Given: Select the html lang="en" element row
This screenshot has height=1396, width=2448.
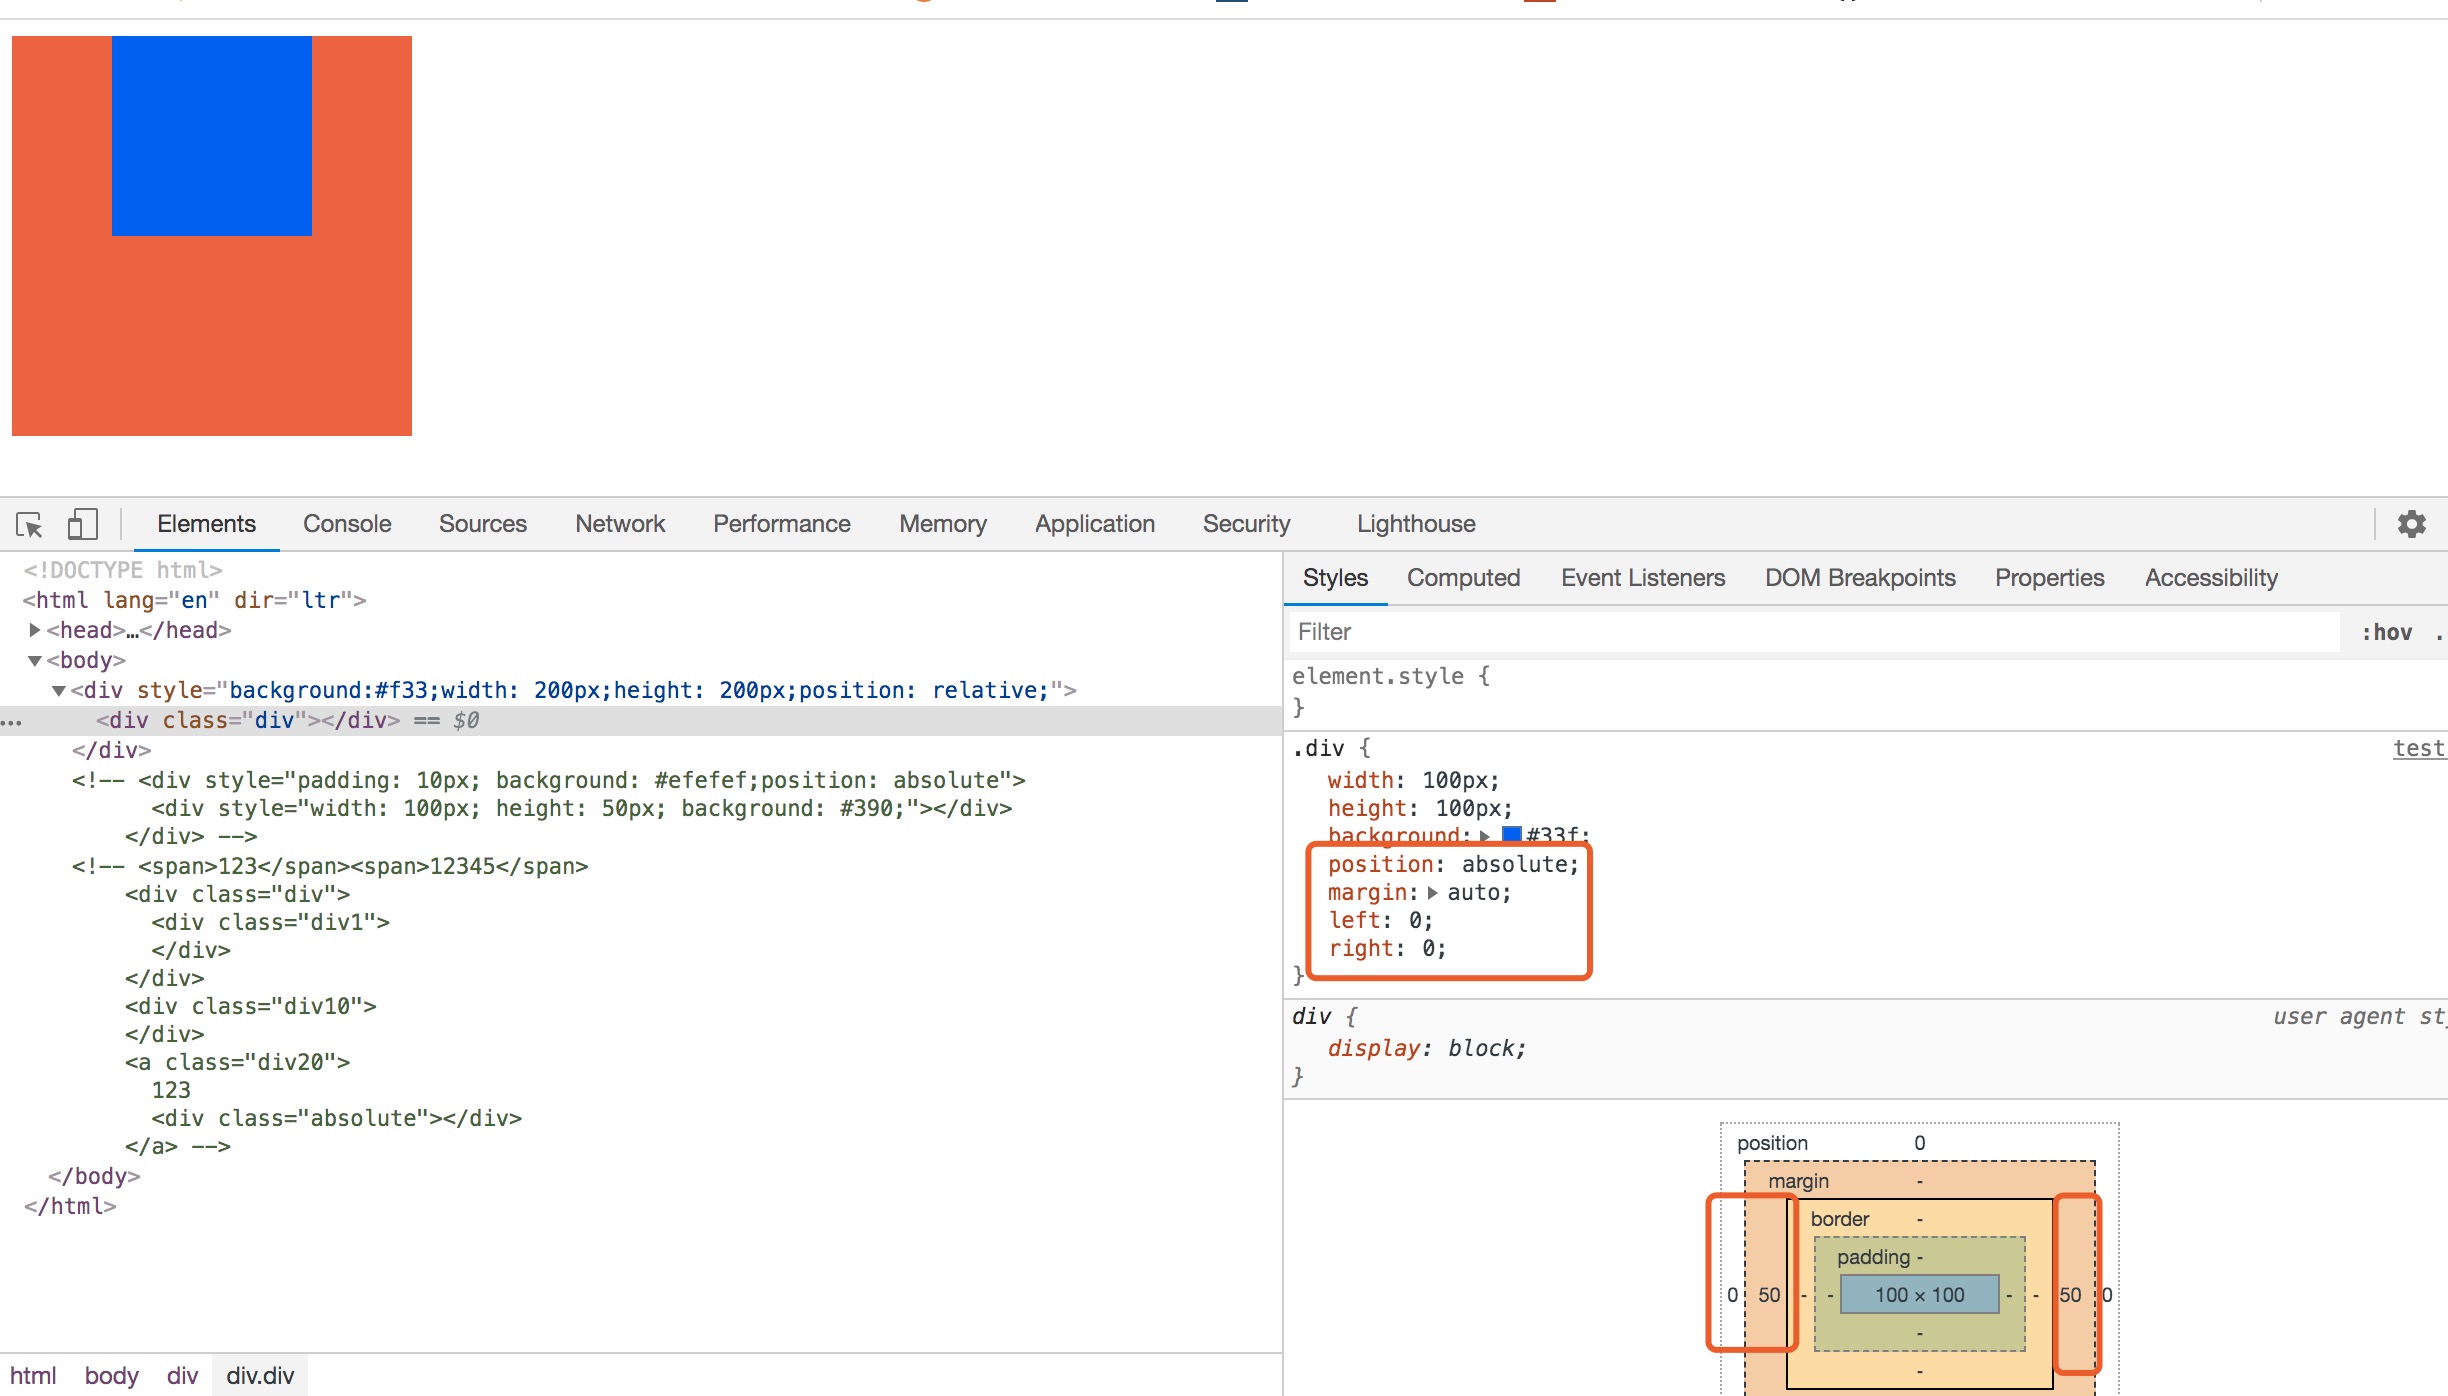Looking at the screenshot, I should (195, 600).
